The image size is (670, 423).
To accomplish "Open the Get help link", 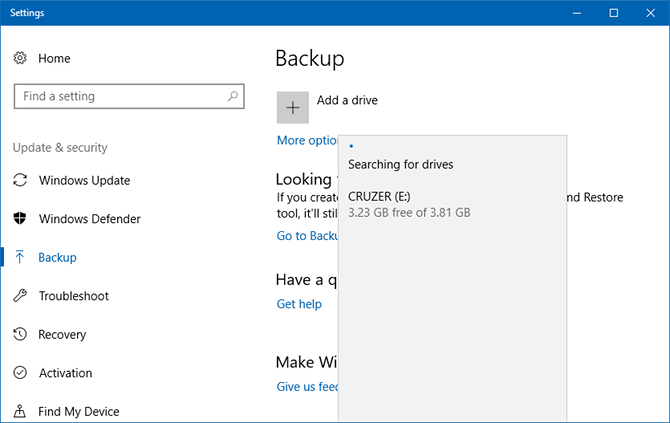I will tap(299, 304).
